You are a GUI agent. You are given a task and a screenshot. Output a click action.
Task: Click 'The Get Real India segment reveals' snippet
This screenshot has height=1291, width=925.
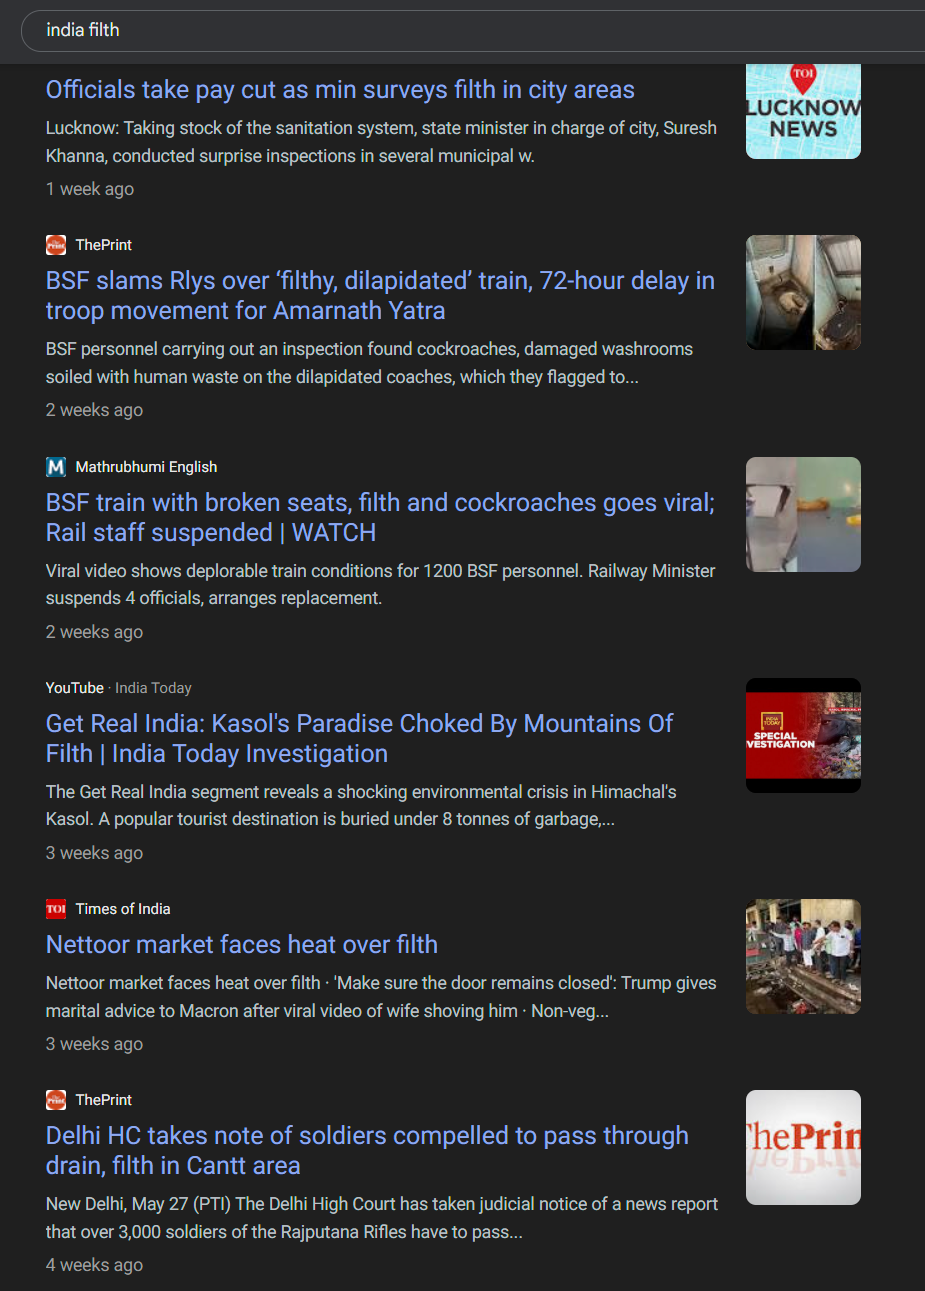click(x=361, y=806)
